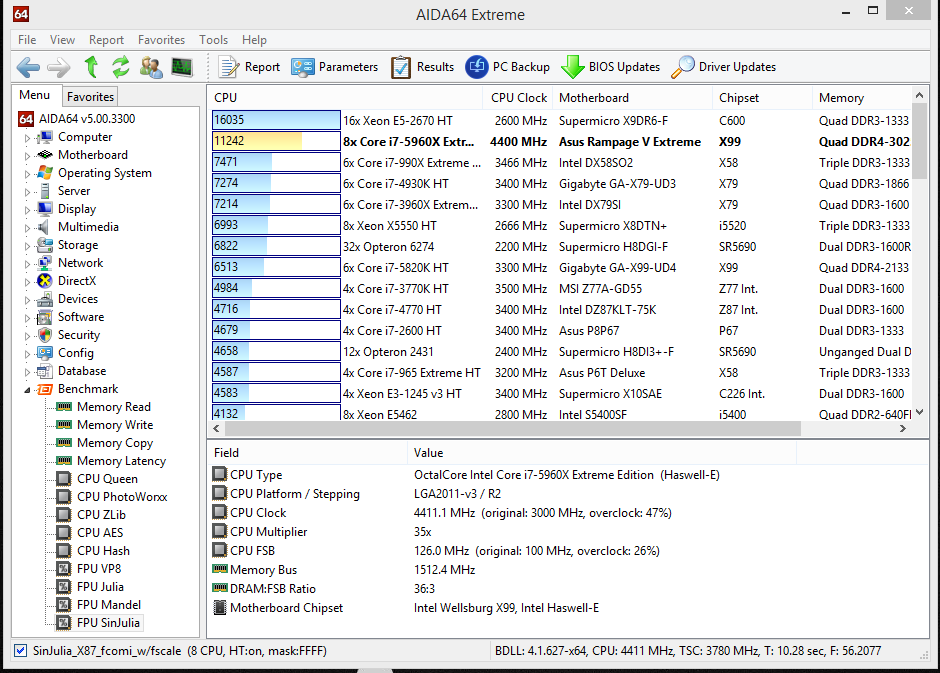The height and width of the screenshot is (673, 940).
Task: Open the CPU Queen benchmark
Action: (107, 478)
